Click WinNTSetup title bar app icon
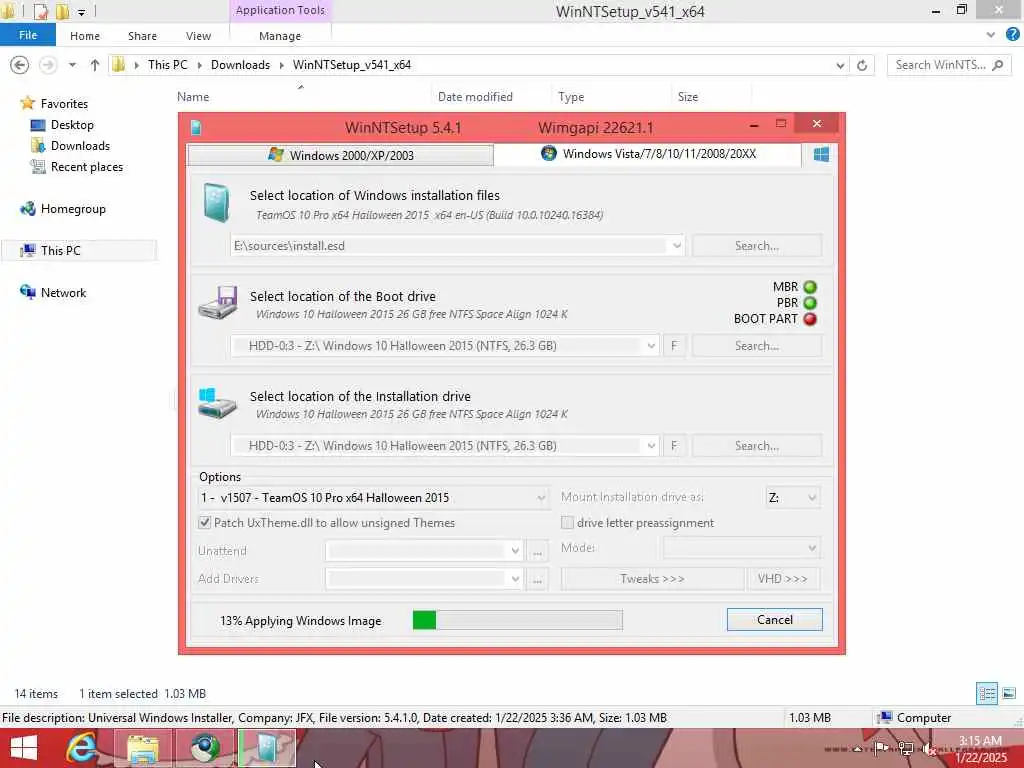The width and height of the screenshot is (1024, 768). pyautogui.click(x=196, y=127)
